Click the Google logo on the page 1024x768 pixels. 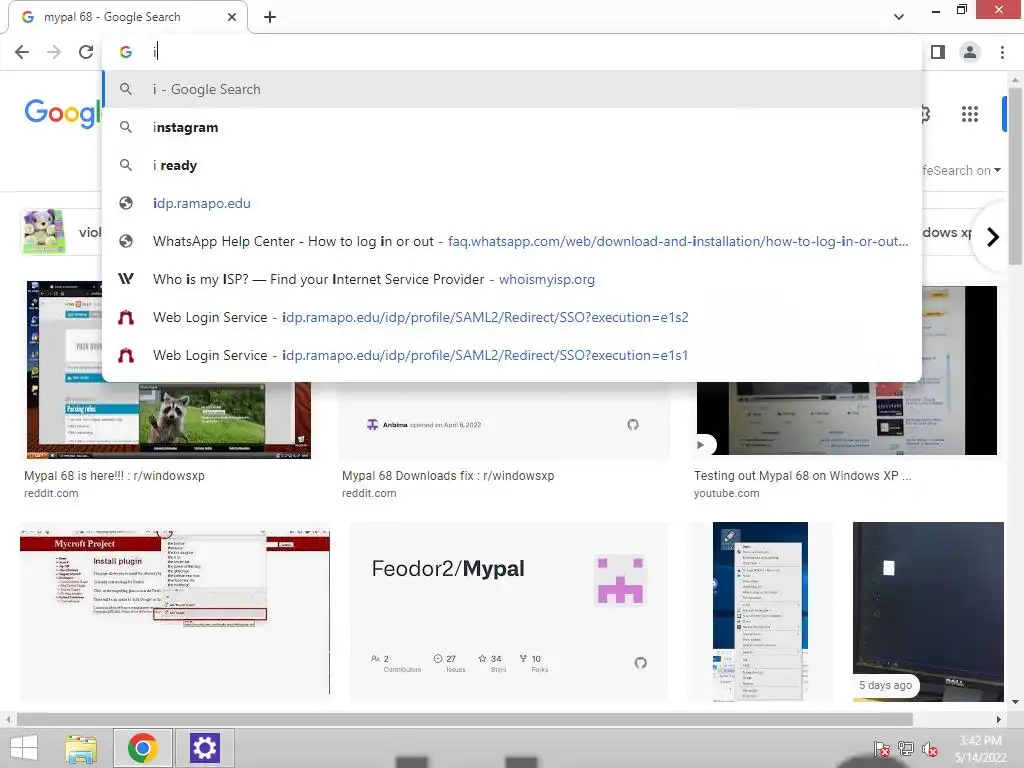pyautogui.click(x=63, y=114)
